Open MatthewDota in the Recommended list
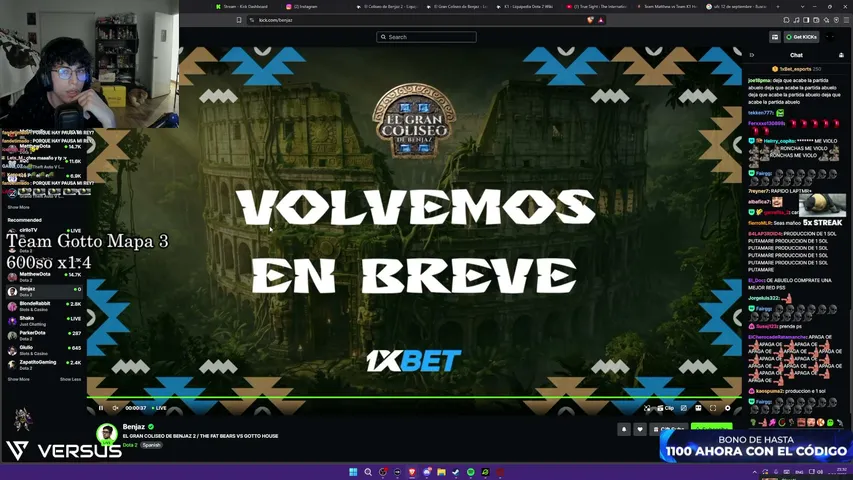853x480 pixels. (x=44, y=277)
